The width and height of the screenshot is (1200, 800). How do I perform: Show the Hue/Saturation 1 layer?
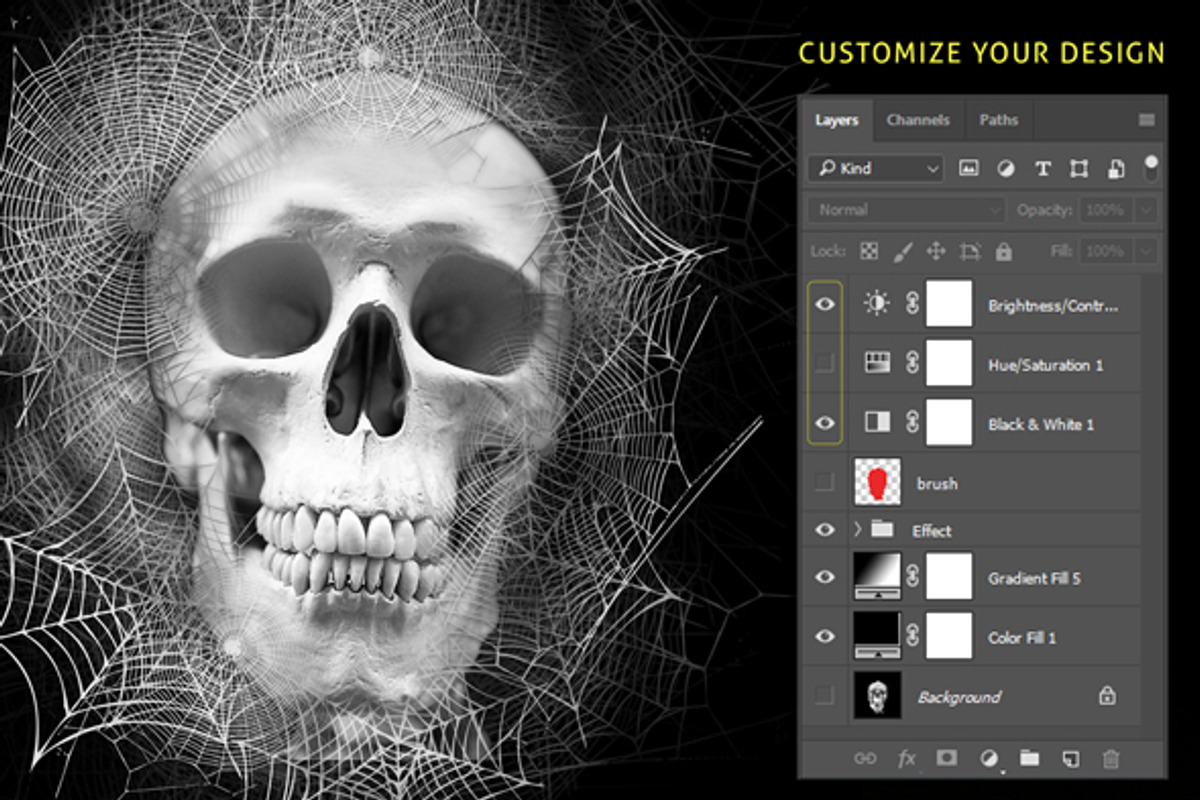click(824, 363)
